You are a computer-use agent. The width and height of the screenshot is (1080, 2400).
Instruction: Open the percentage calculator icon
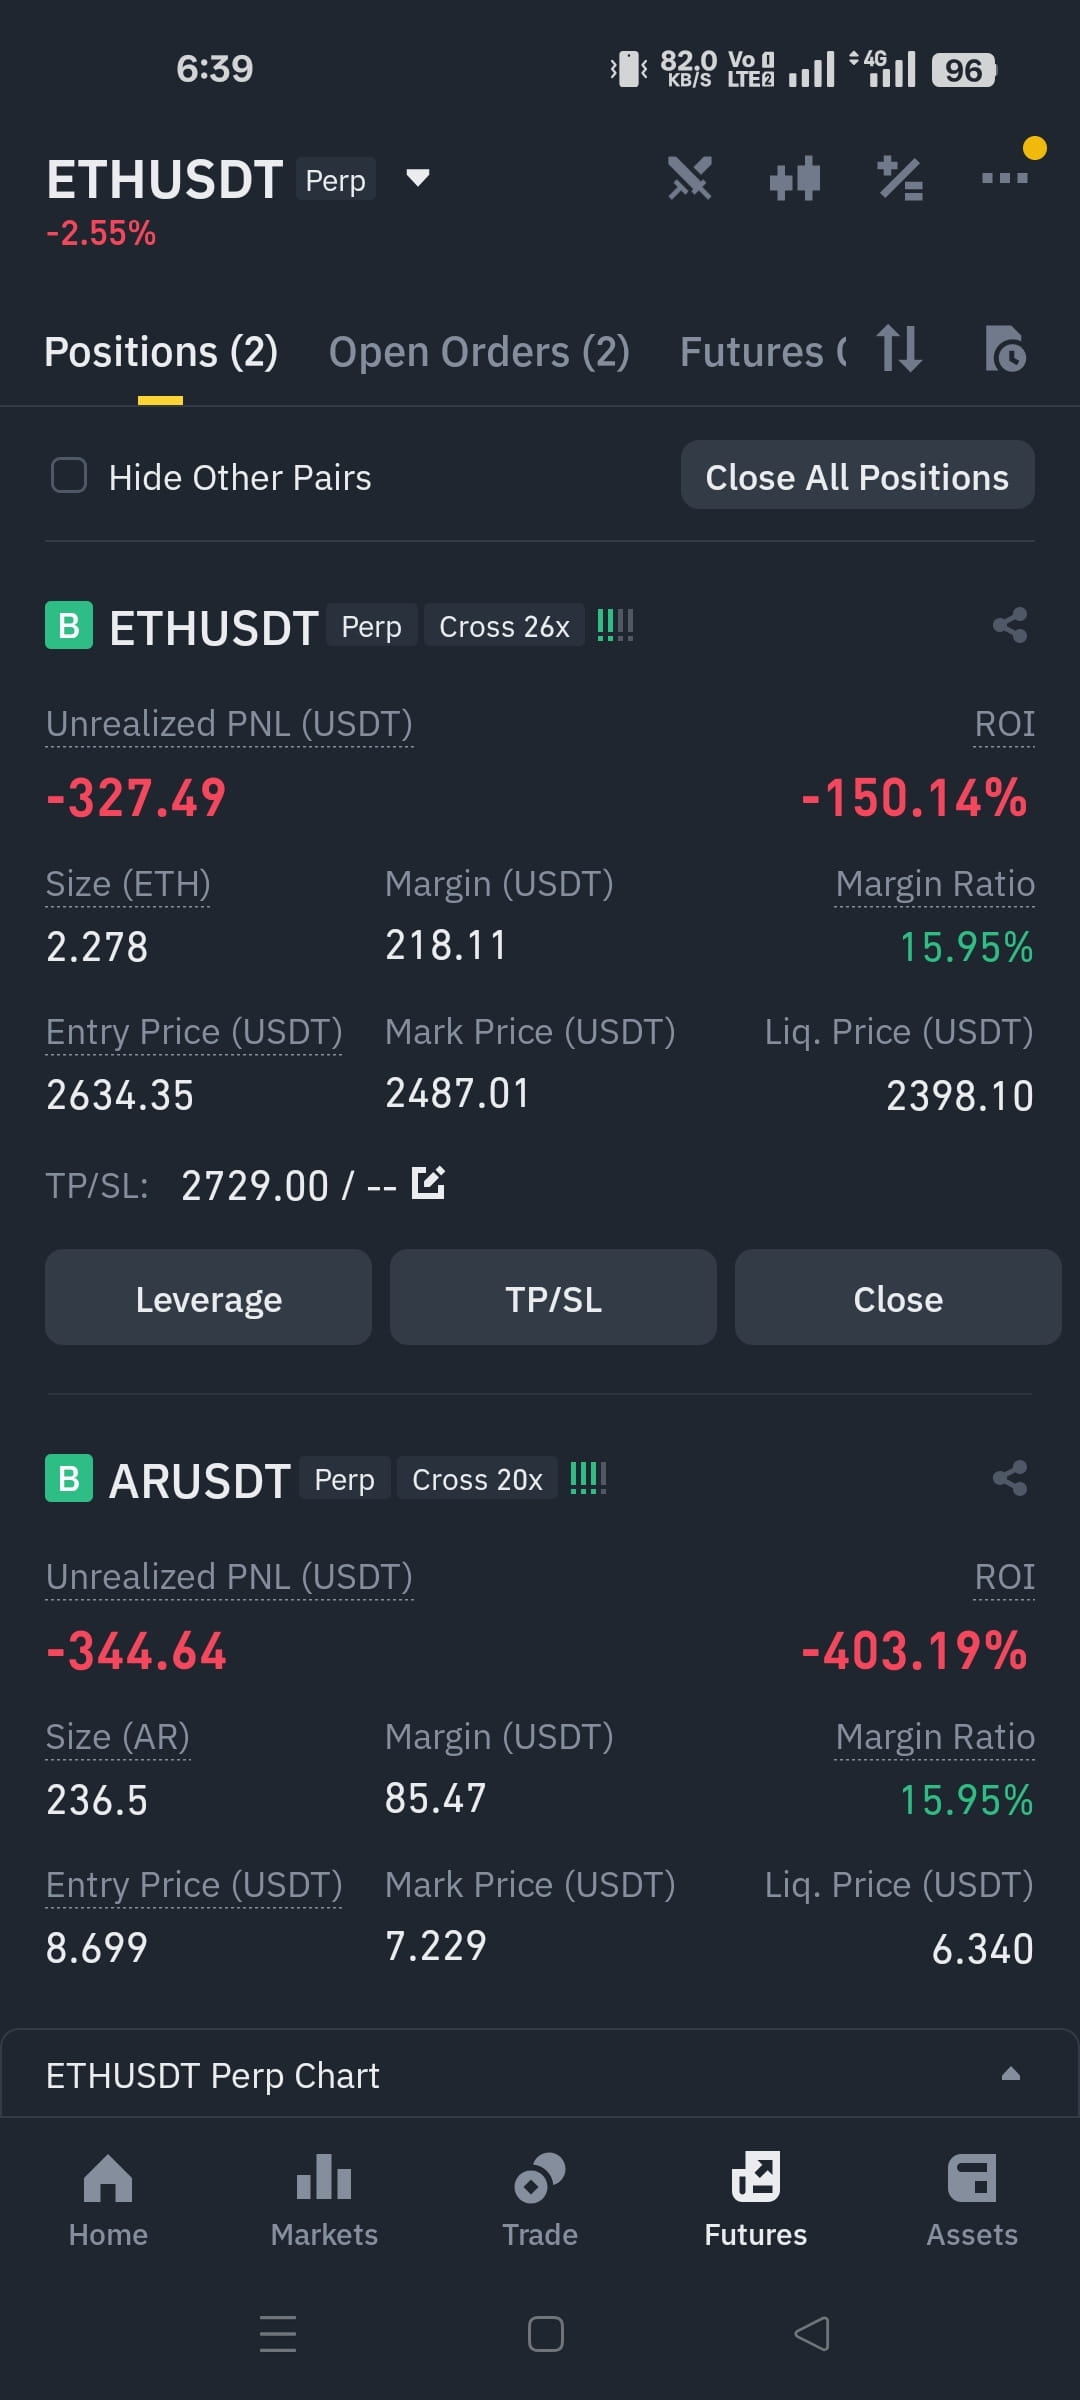coord(900,179)
